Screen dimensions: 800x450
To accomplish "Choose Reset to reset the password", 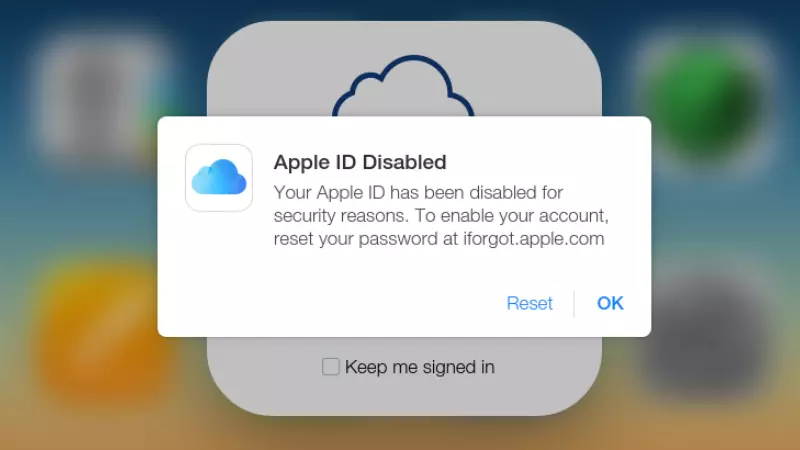I will [529, 303].
